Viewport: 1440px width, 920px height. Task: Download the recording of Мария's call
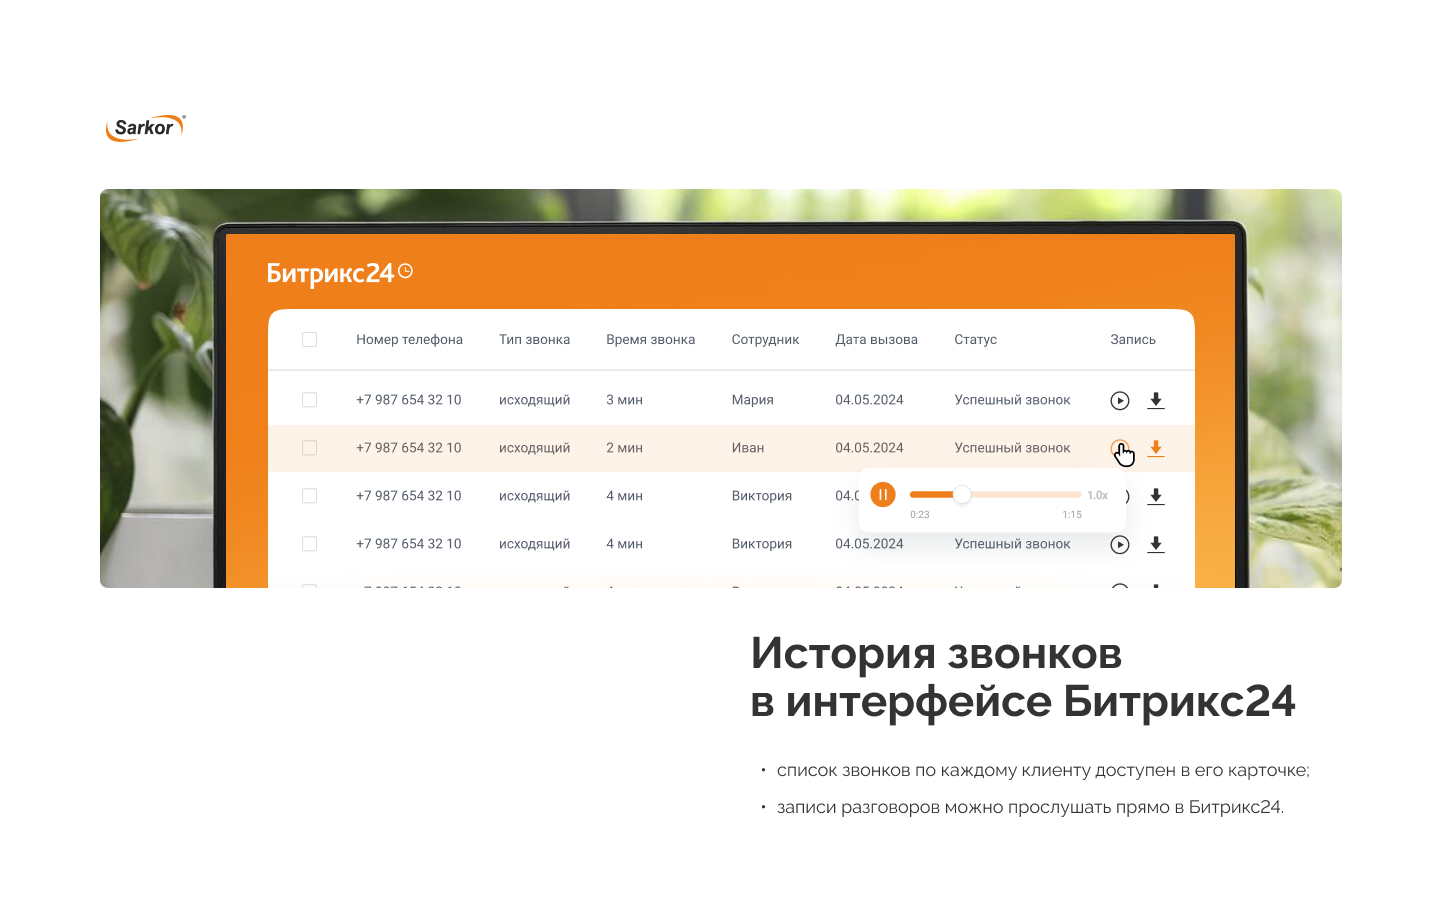(1155, 401)
